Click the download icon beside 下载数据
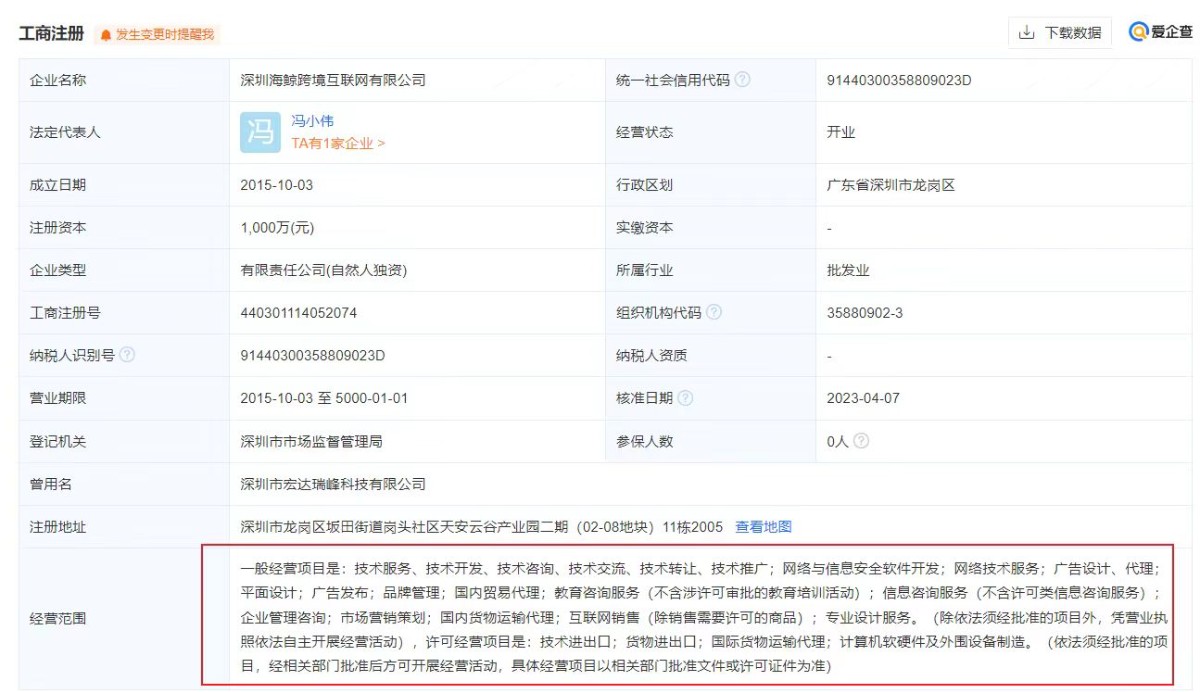 click(x=1026, y=33)
